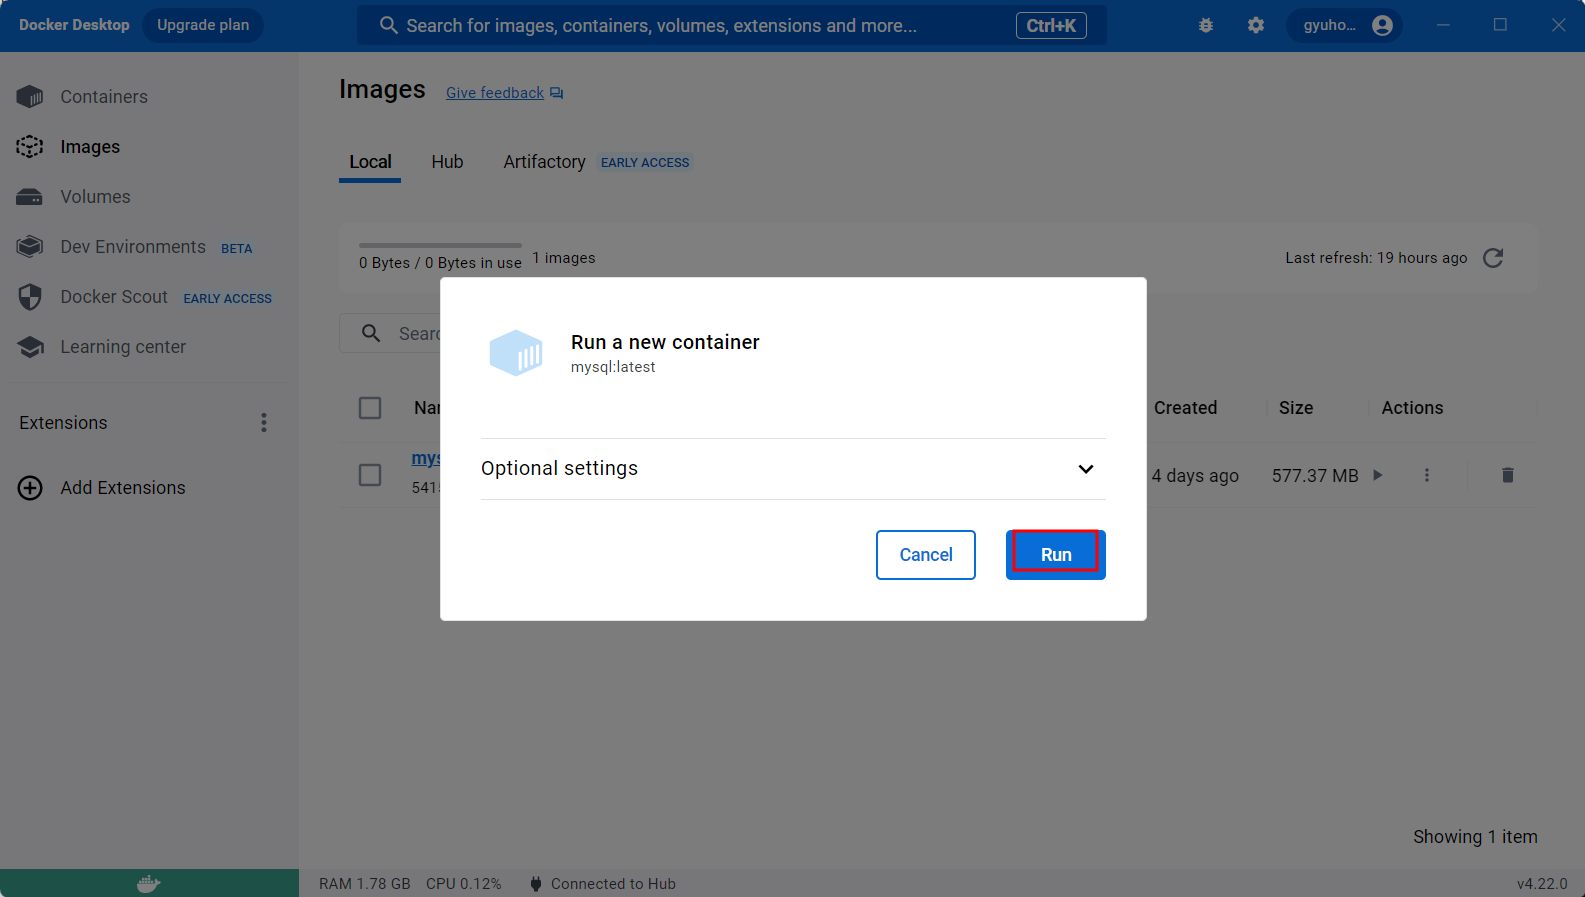The height and width of the screenshot is (897, 1585).
Task: Focus the top search bar
Action: [x=731, y=25]
